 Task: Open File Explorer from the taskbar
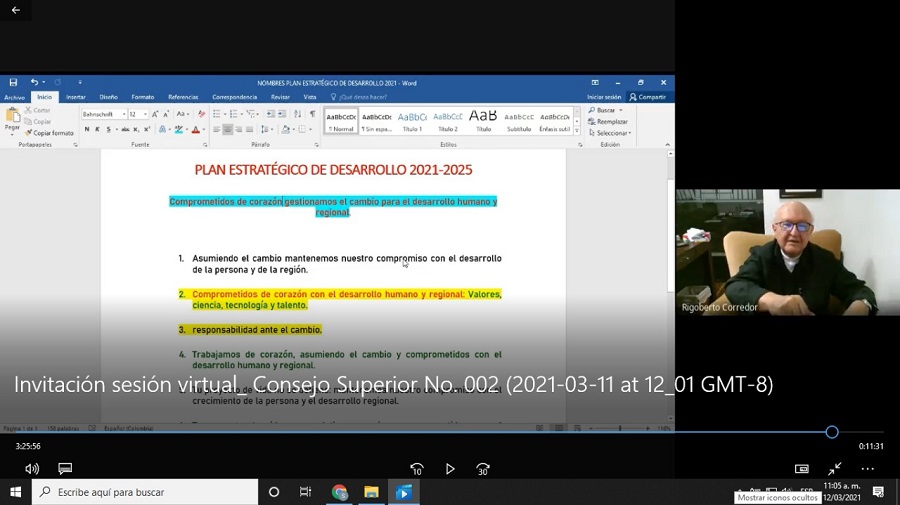pos(371,492)
